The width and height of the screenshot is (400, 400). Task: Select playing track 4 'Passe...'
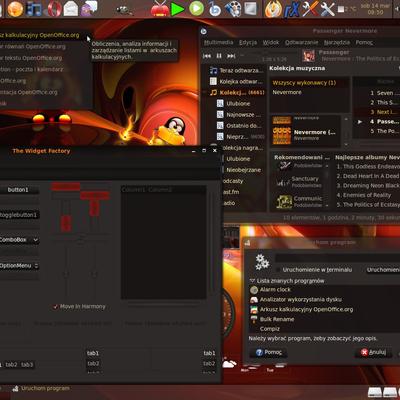[383, 122]
